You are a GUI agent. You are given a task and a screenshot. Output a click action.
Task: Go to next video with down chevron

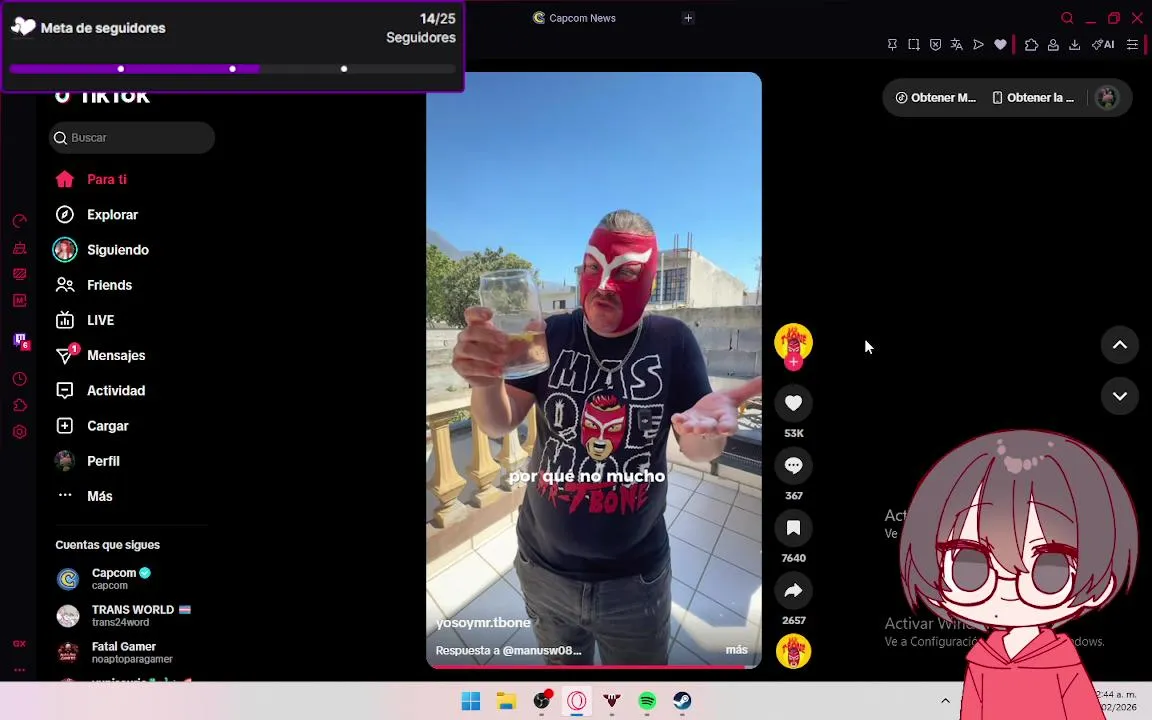[1120, 396]
